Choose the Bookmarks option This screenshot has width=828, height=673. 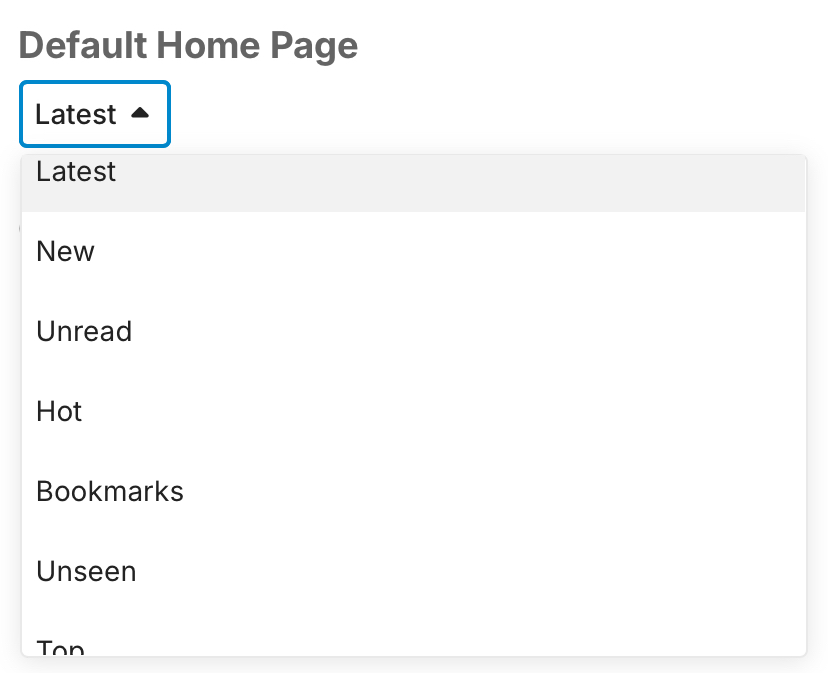(x=110, y=491)
